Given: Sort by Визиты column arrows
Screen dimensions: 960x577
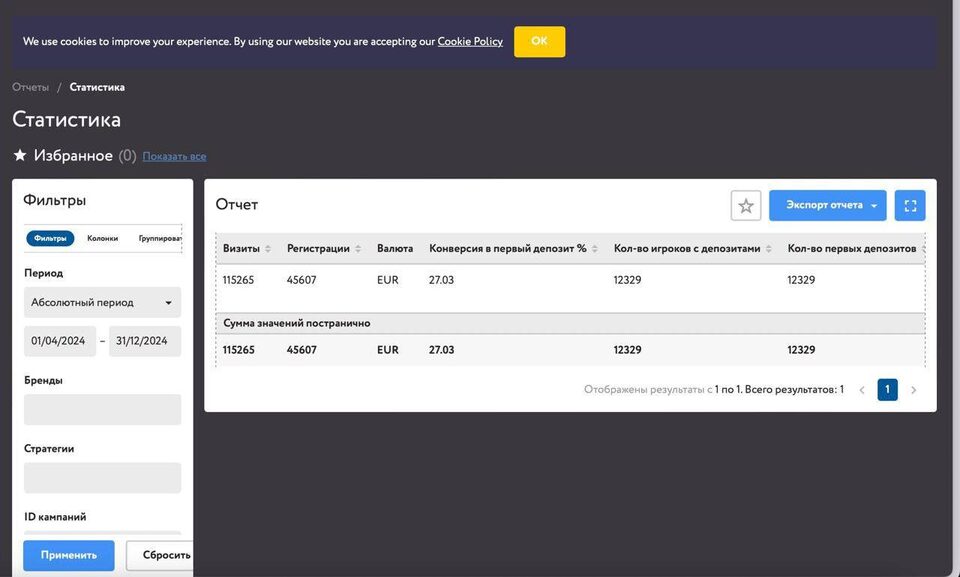Looking at the screenshot, I should pos(268,249).
